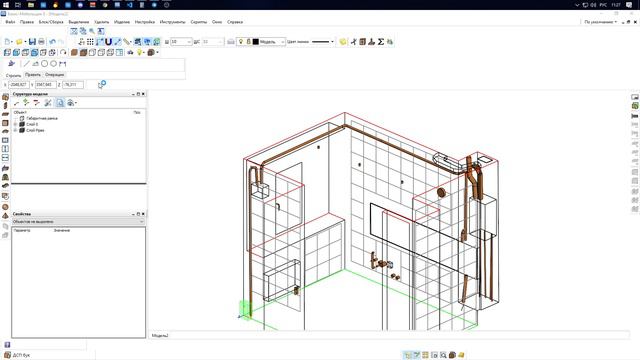640x360 pixels.
Task: Click the red minus icon in structure panel toolbar
Action: coord(36,102)
